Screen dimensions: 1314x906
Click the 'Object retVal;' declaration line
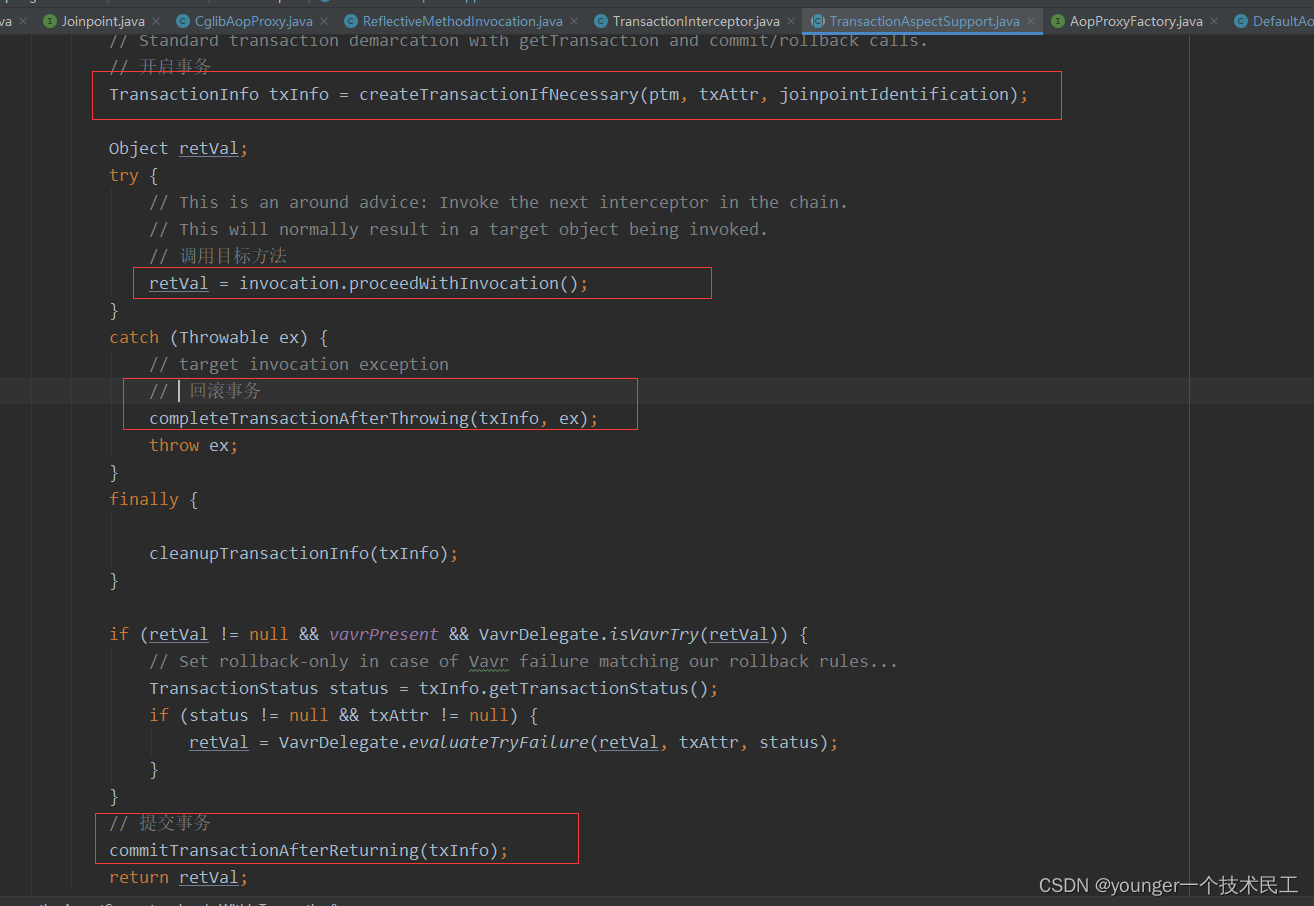point(178,148)
